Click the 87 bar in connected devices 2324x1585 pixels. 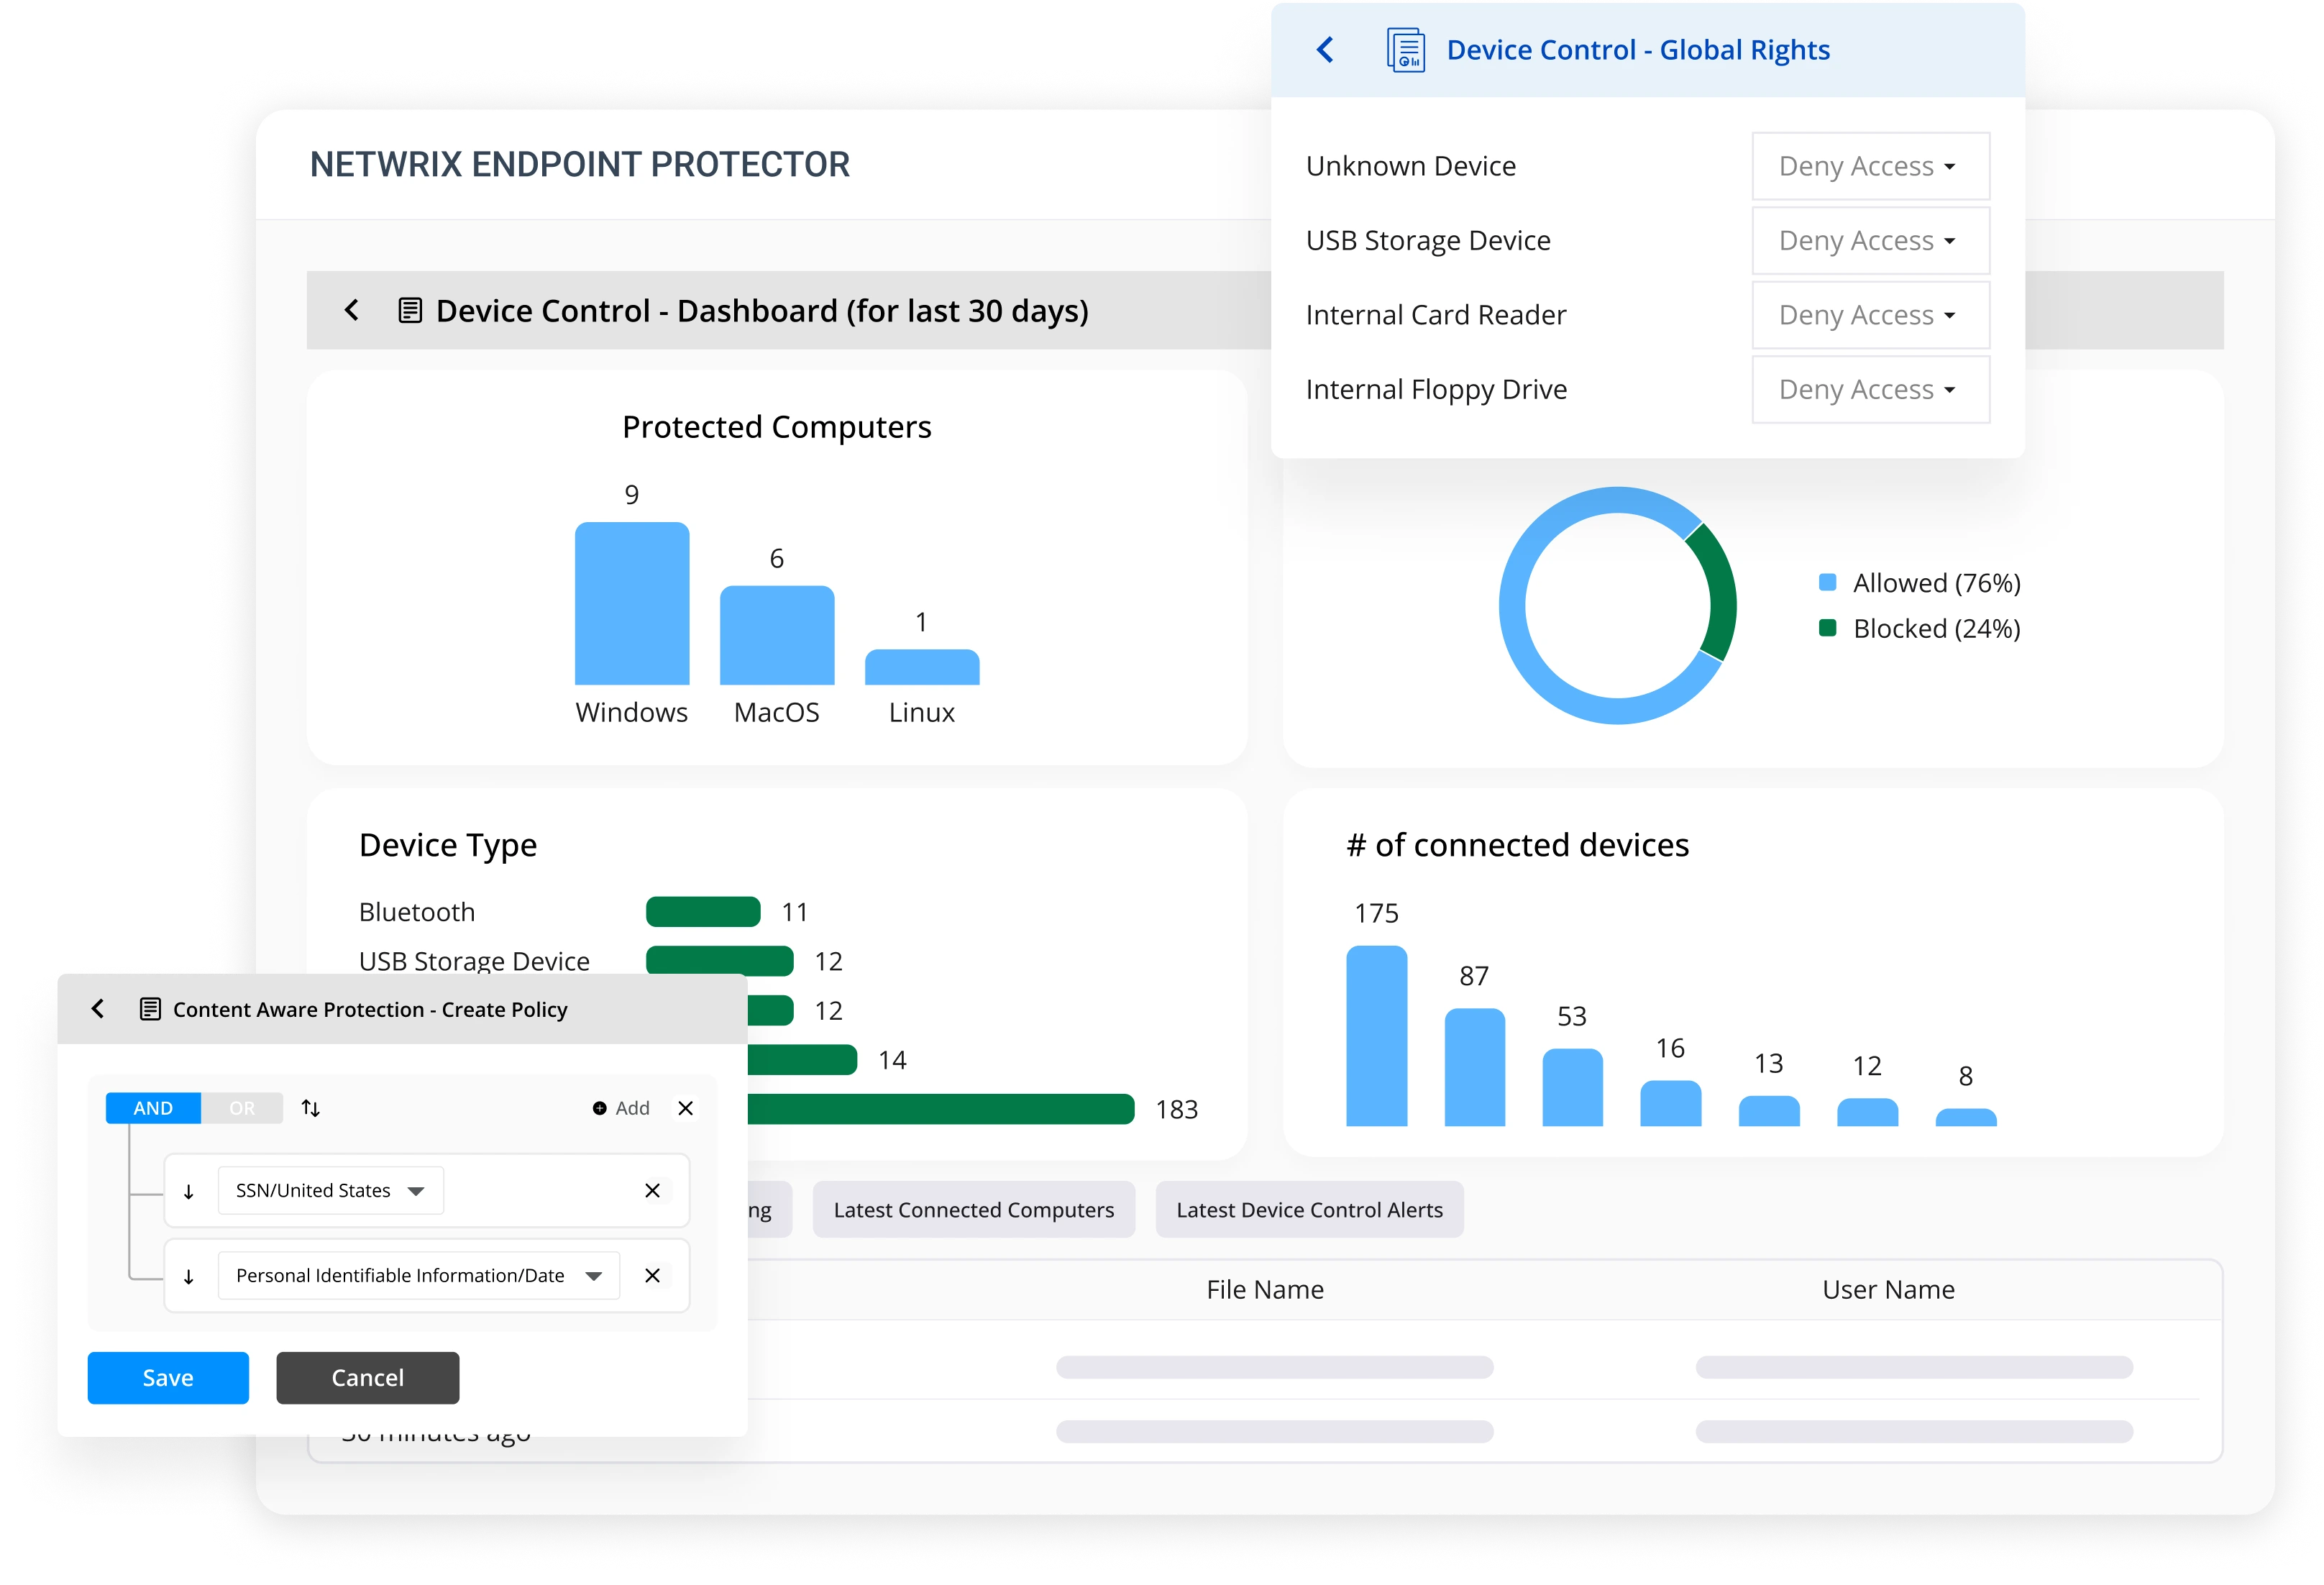tap(1474, 1067)
